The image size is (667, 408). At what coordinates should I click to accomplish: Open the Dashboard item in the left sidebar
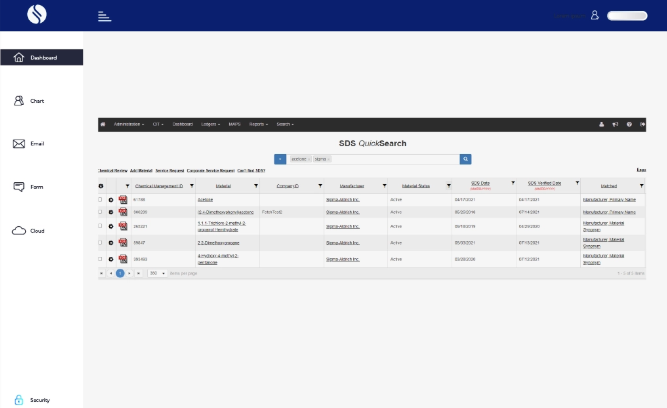pyautogui.click(x=42, y=57)
